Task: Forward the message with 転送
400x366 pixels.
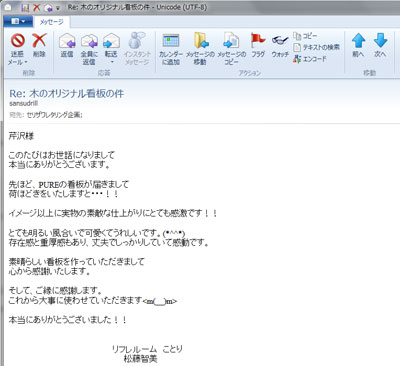Action: [111, 45]
